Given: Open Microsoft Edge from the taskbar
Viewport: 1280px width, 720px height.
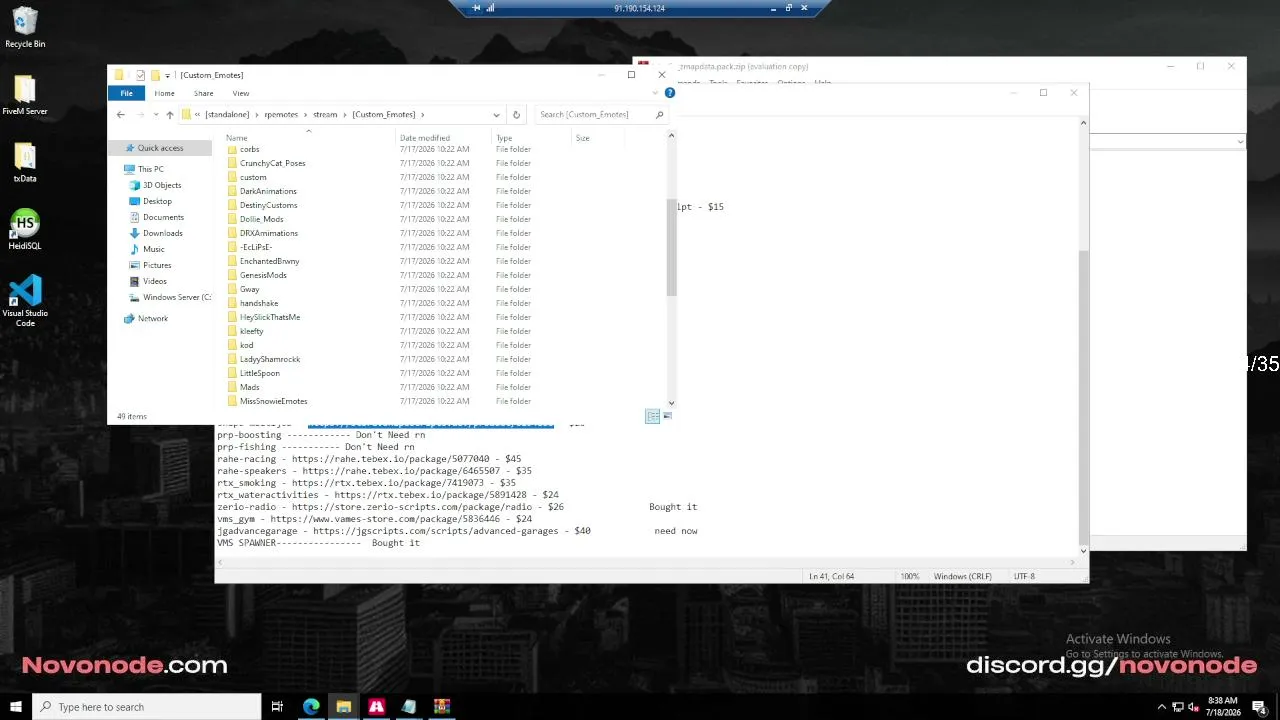Looking at the screenshot, I should (x=311, y=707).
